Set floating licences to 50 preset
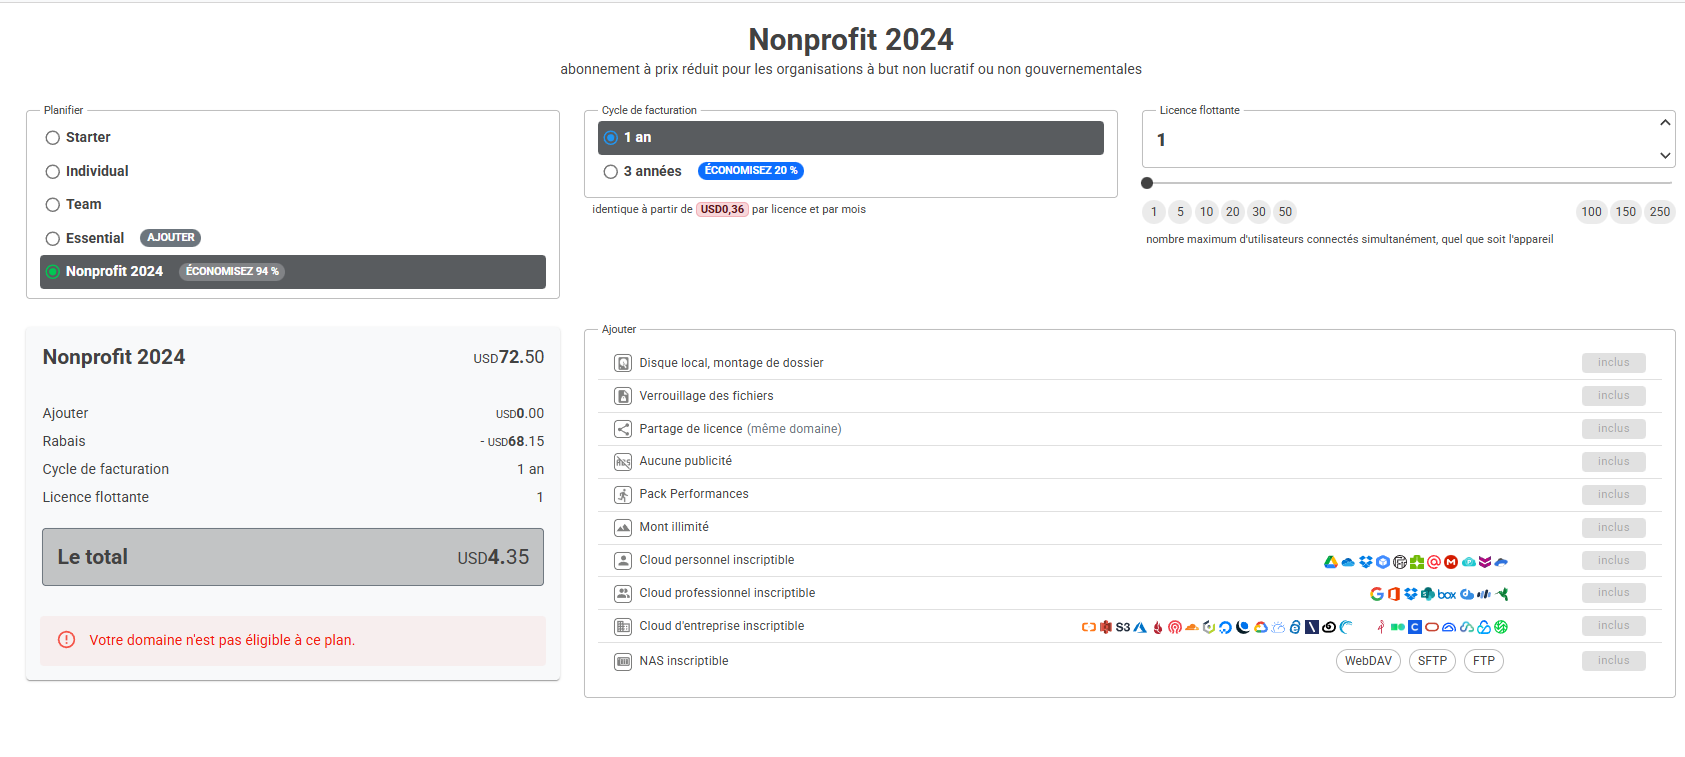This screenshot has height=757, width=1685. point(1285,212)
